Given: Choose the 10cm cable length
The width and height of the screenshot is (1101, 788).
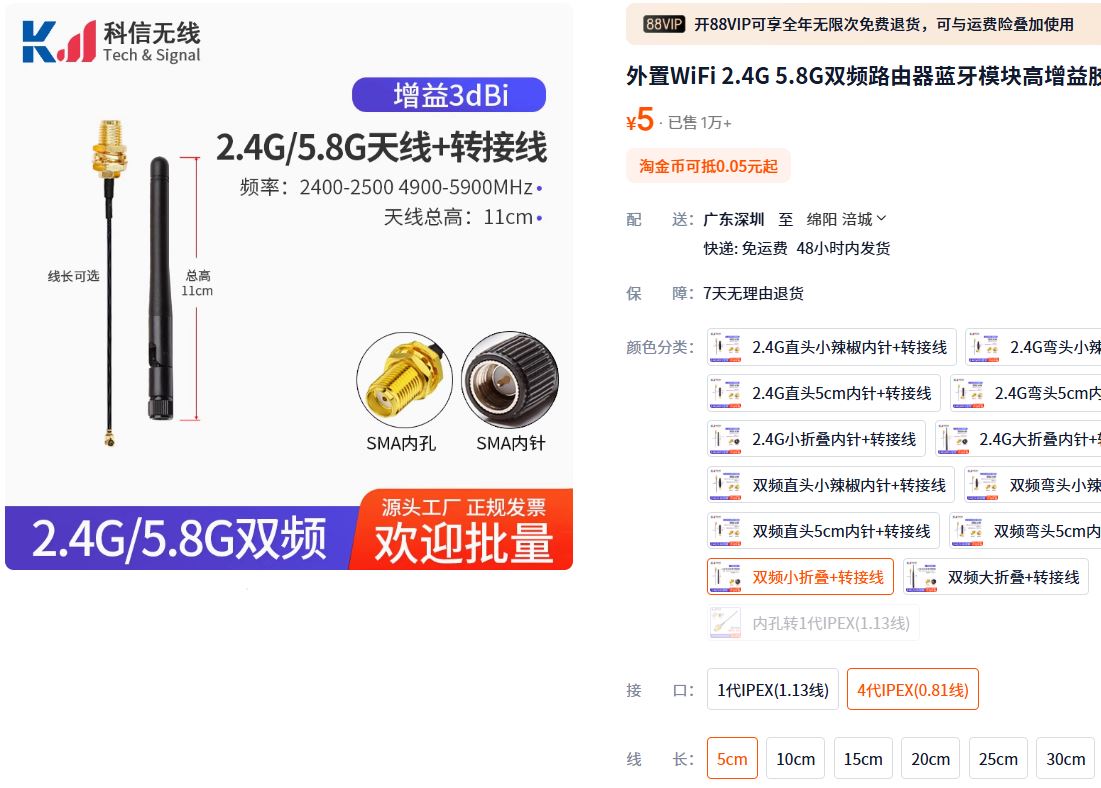Looking at the screenshot, I should 796,759.
